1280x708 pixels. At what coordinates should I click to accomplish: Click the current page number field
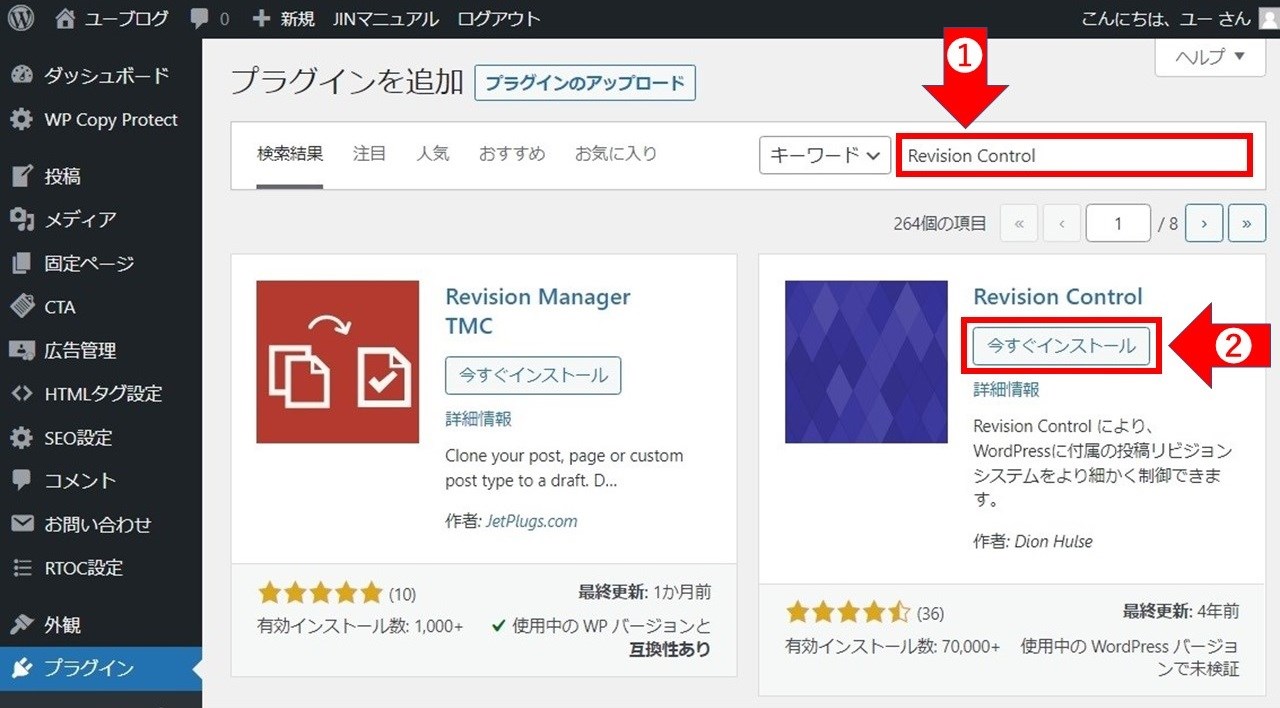[x=1118, y=224]
